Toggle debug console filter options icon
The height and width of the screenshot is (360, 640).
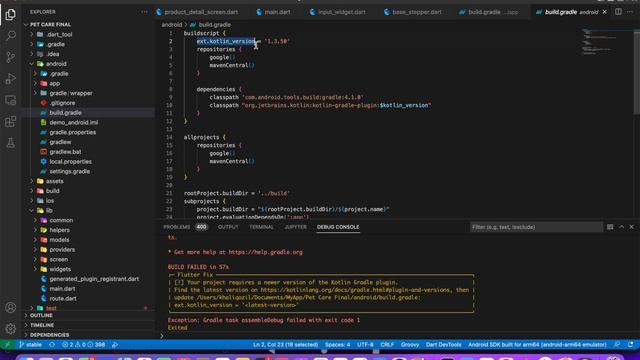click(610, 227)
